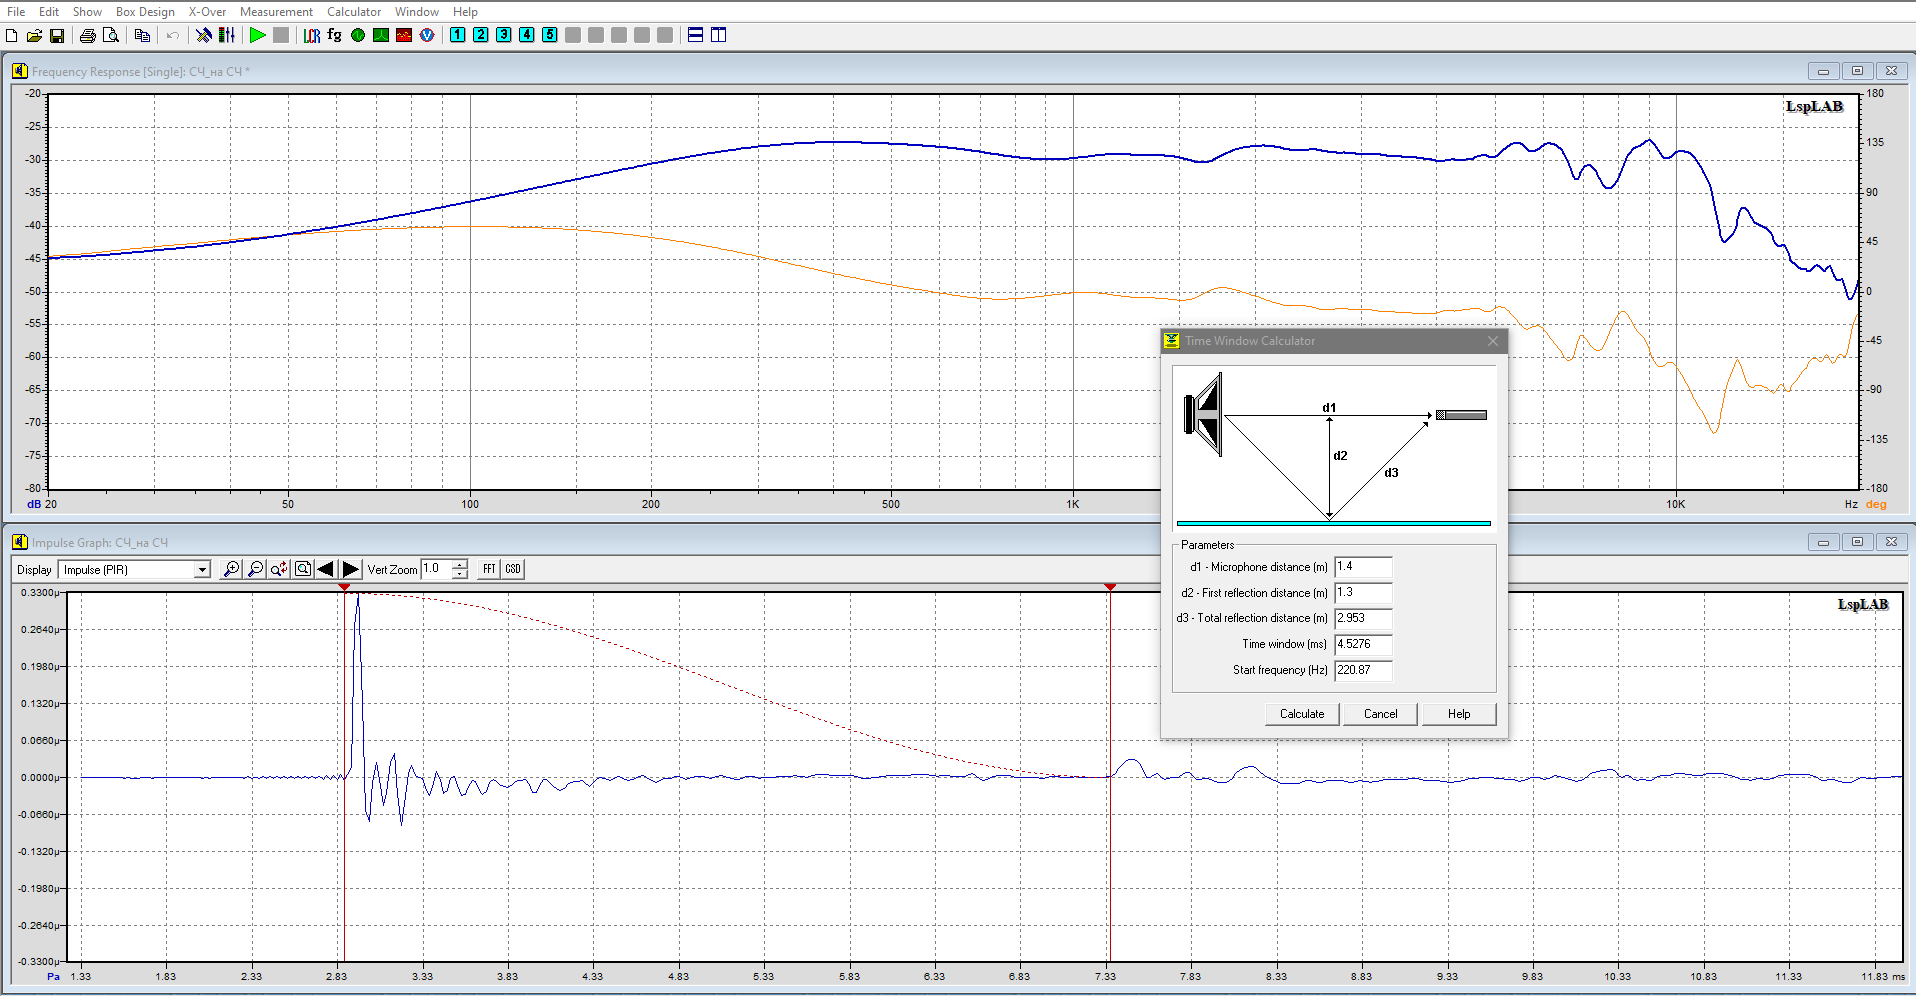Increase Vert Zoom with up spinner arrow
The height and width of the screenshot is (996, 1916).
(x=460, y=564)
